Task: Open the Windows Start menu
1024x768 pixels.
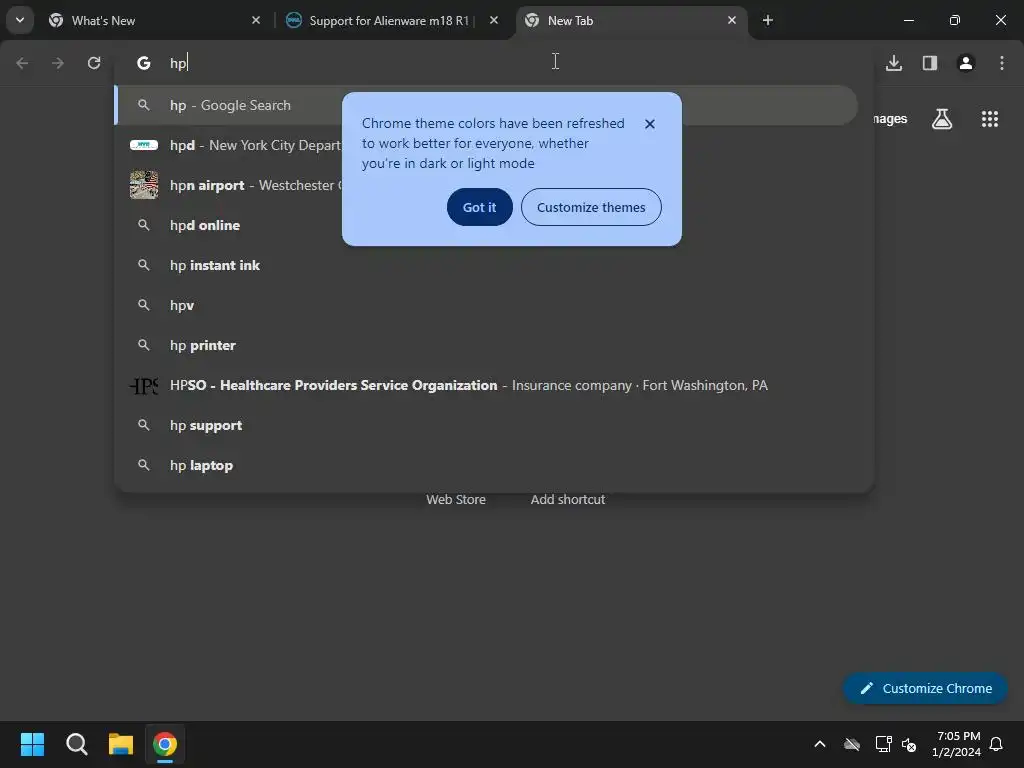Action: 32,744
